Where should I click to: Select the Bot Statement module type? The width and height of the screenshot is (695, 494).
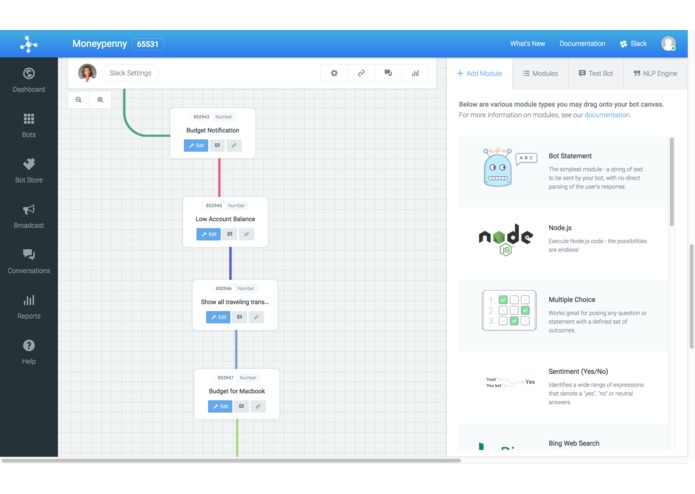tap(563, 172)
